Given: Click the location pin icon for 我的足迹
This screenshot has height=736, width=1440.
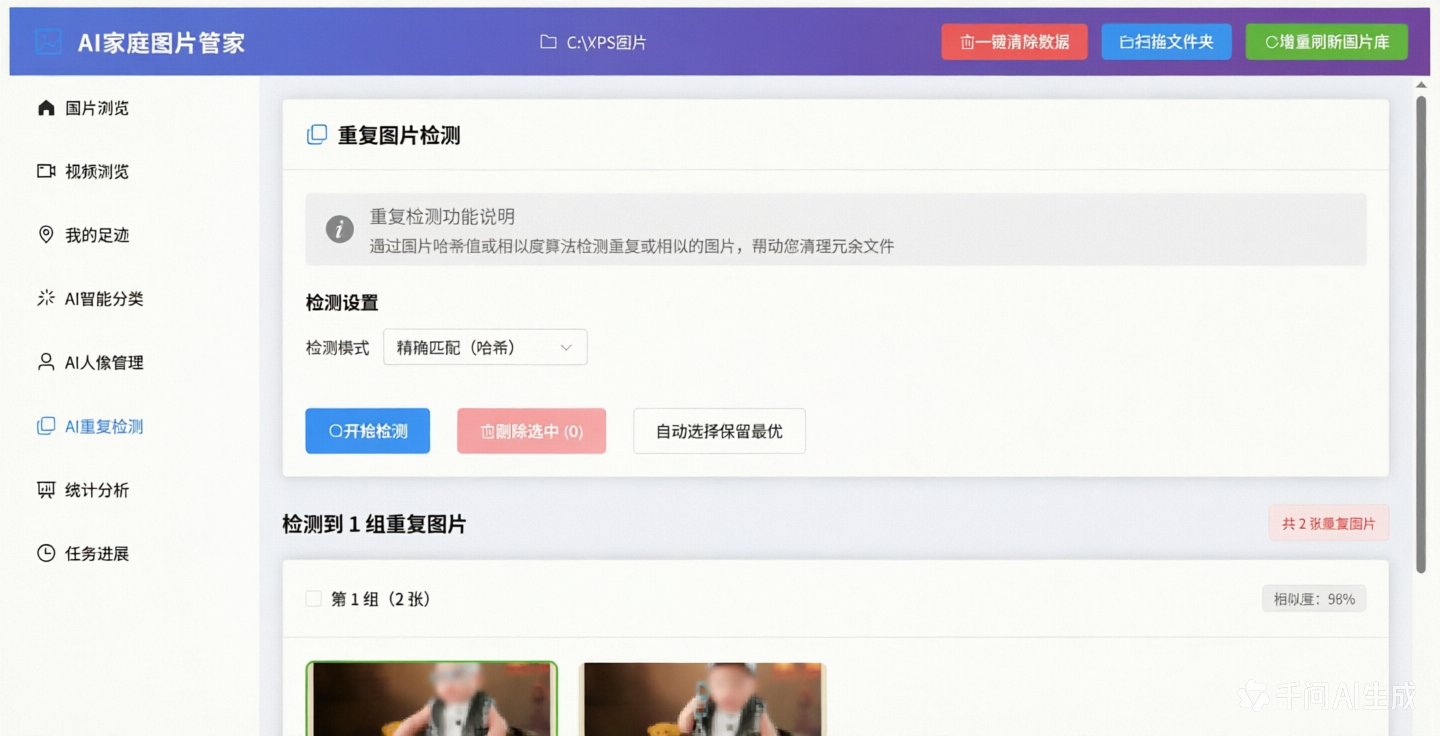Looking at the screenshot, I should pos(46,235).
